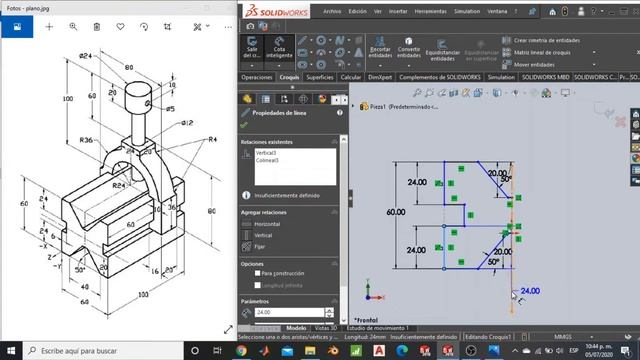
Task: Select Vertical3 in existing relations list
Action: click(x=266, y=153)
